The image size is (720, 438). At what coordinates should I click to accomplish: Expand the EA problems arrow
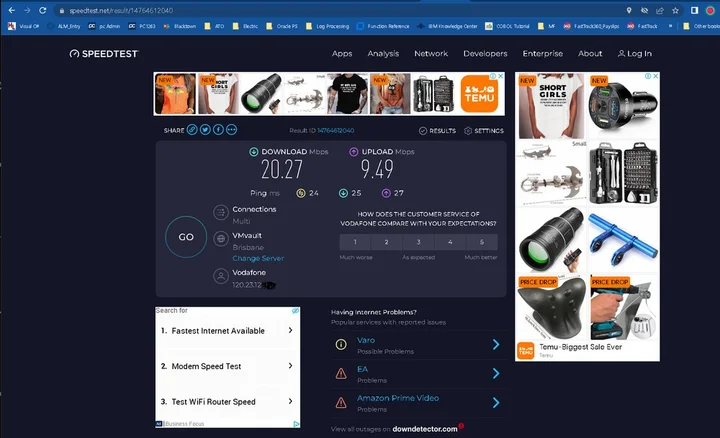pos(495,374)
